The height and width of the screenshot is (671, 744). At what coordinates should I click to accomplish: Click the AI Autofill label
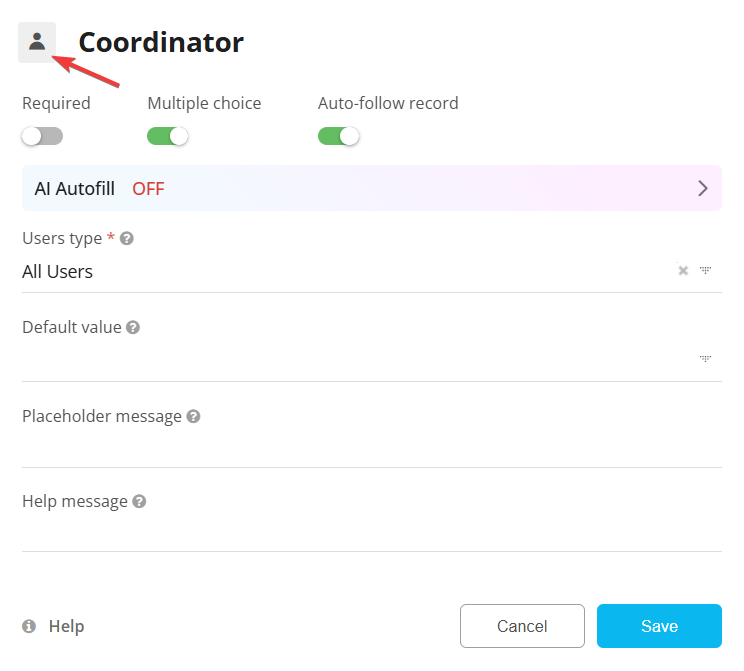75,188
